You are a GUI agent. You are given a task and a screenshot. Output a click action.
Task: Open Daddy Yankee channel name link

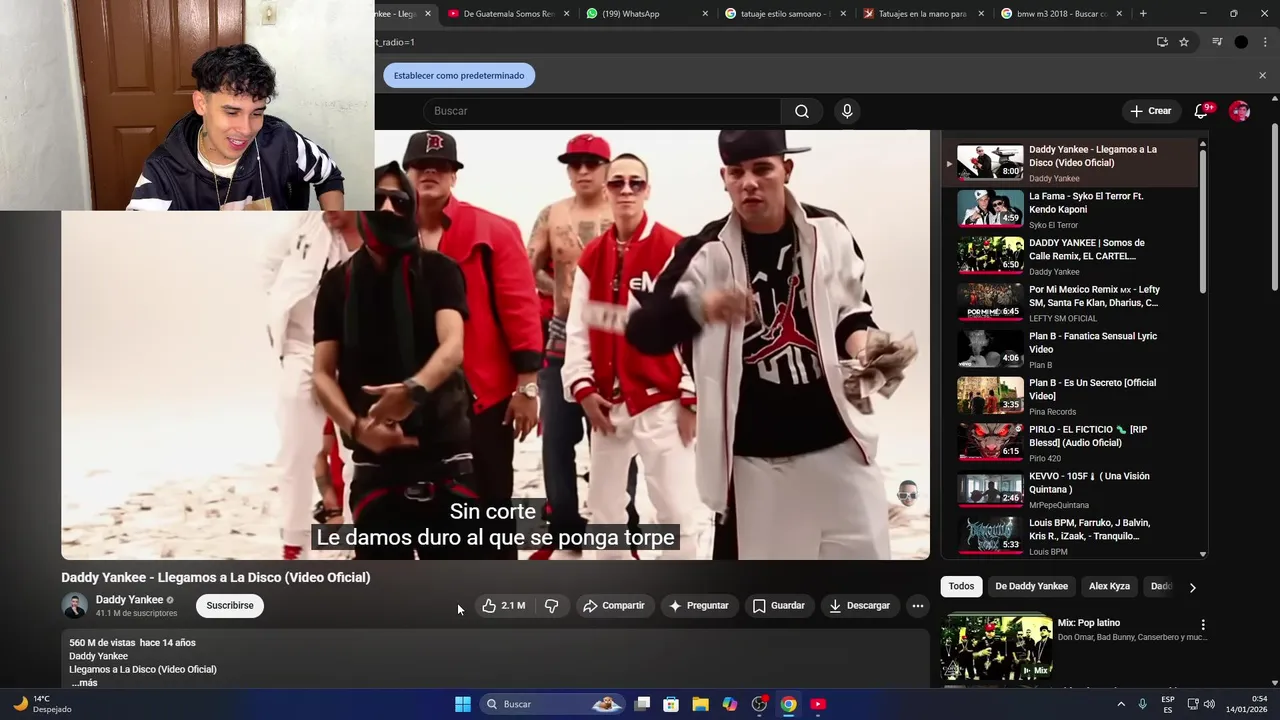pos(129,600)
